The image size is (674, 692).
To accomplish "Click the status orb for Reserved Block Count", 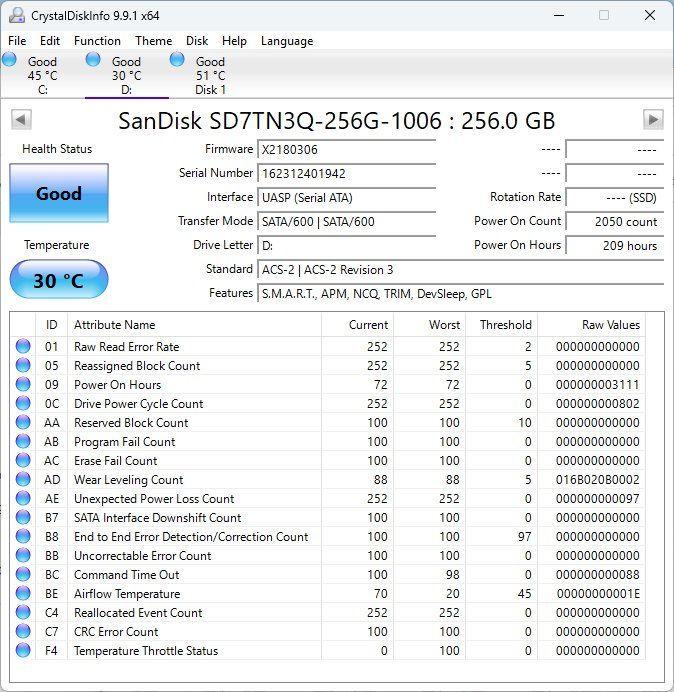I will 23,422.
